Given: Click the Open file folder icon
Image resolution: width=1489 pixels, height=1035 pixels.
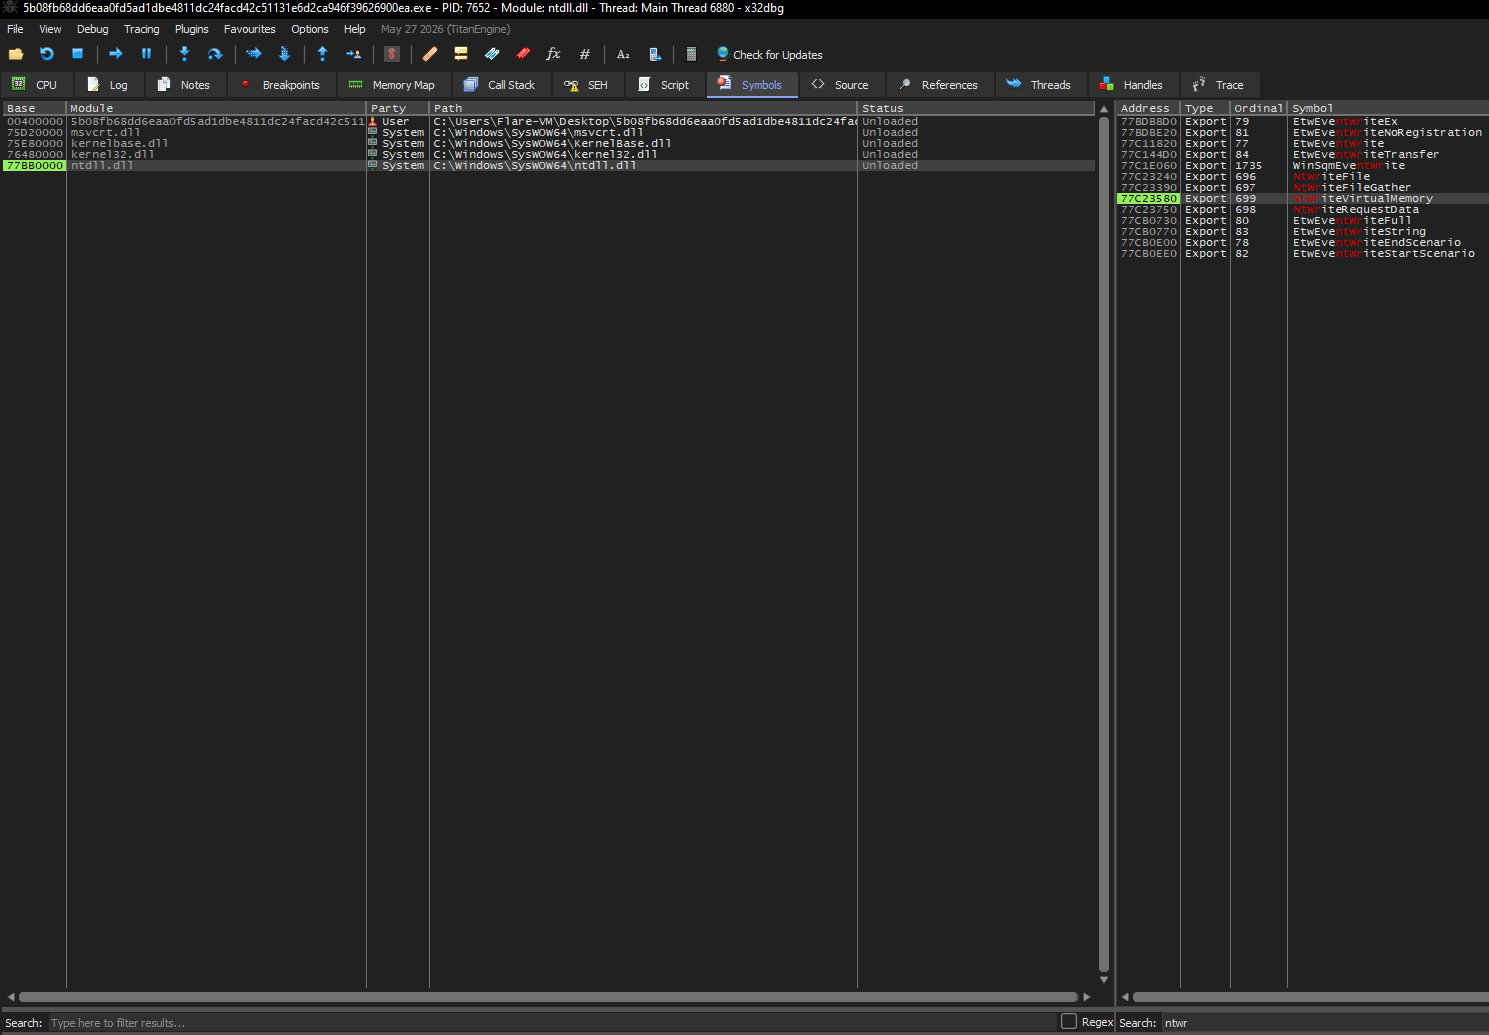Looking at the screenshot, I should tap(16, 54).
